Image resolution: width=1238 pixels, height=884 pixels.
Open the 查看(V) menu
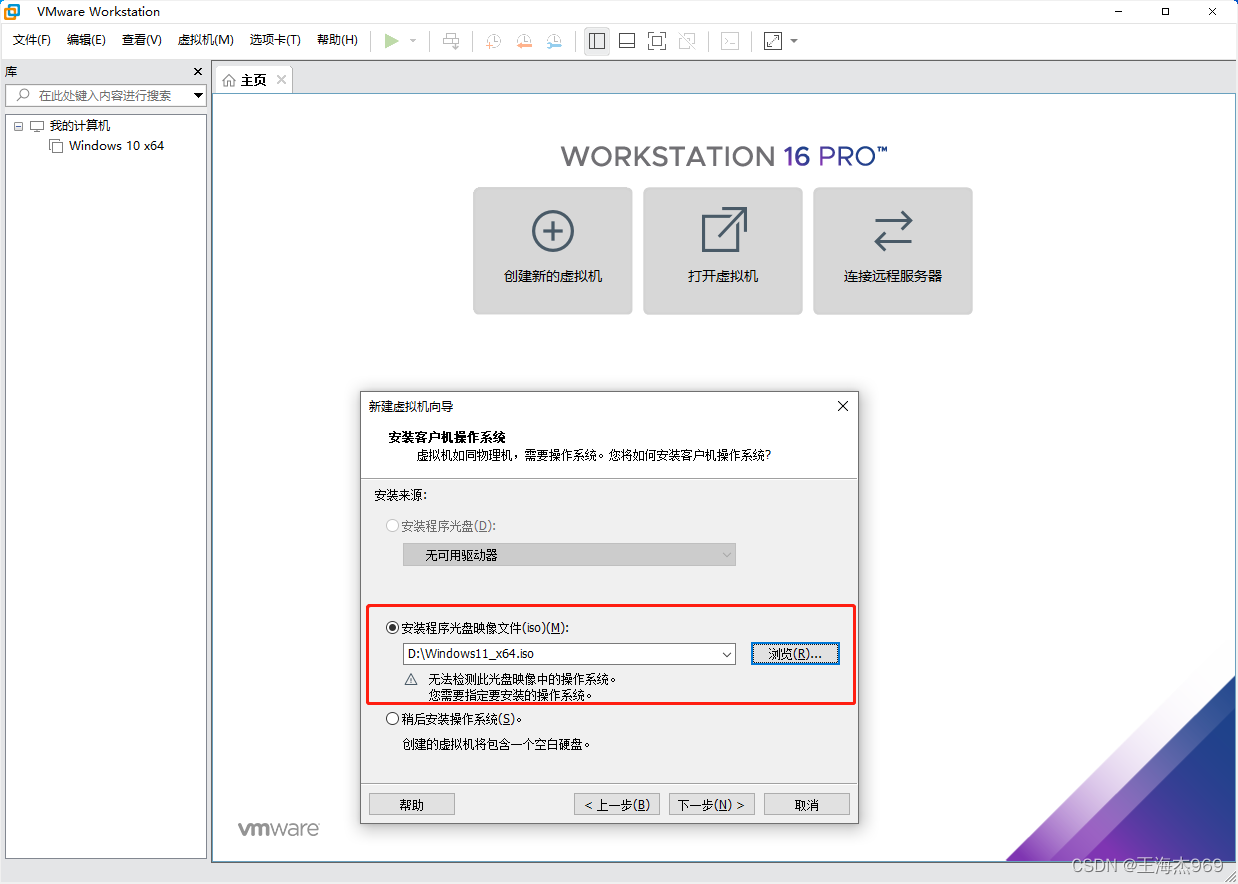click(x=141, y=40)
